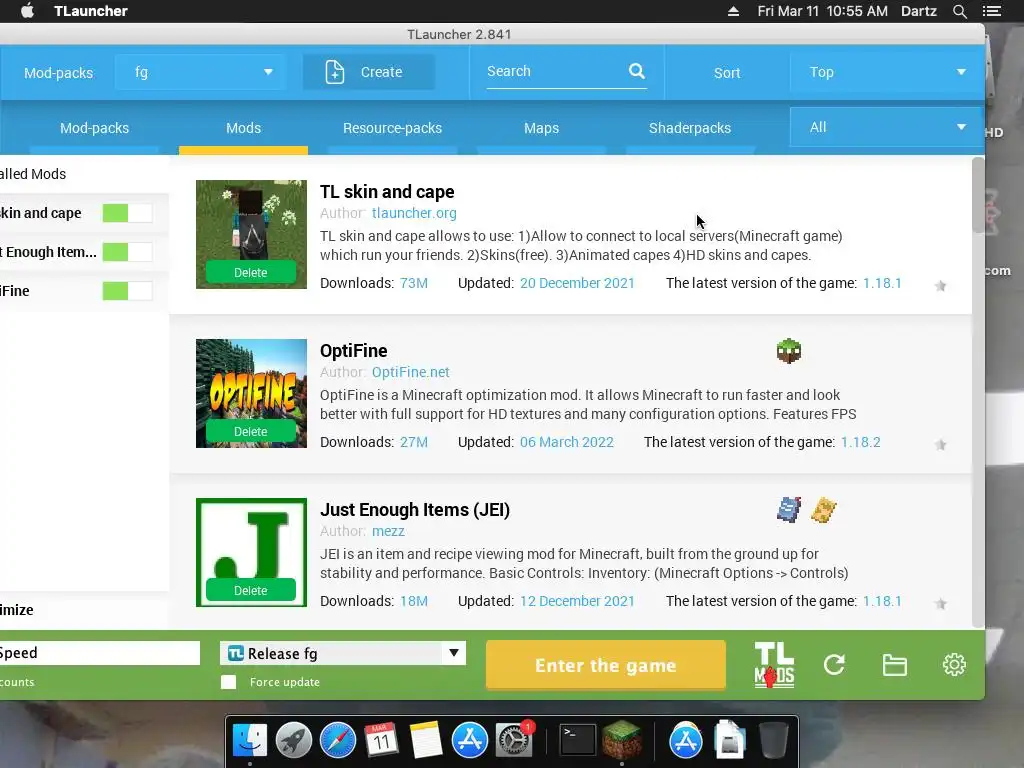Open Calendar in the Dock
1024x768 pixels.
click(381, 741)
